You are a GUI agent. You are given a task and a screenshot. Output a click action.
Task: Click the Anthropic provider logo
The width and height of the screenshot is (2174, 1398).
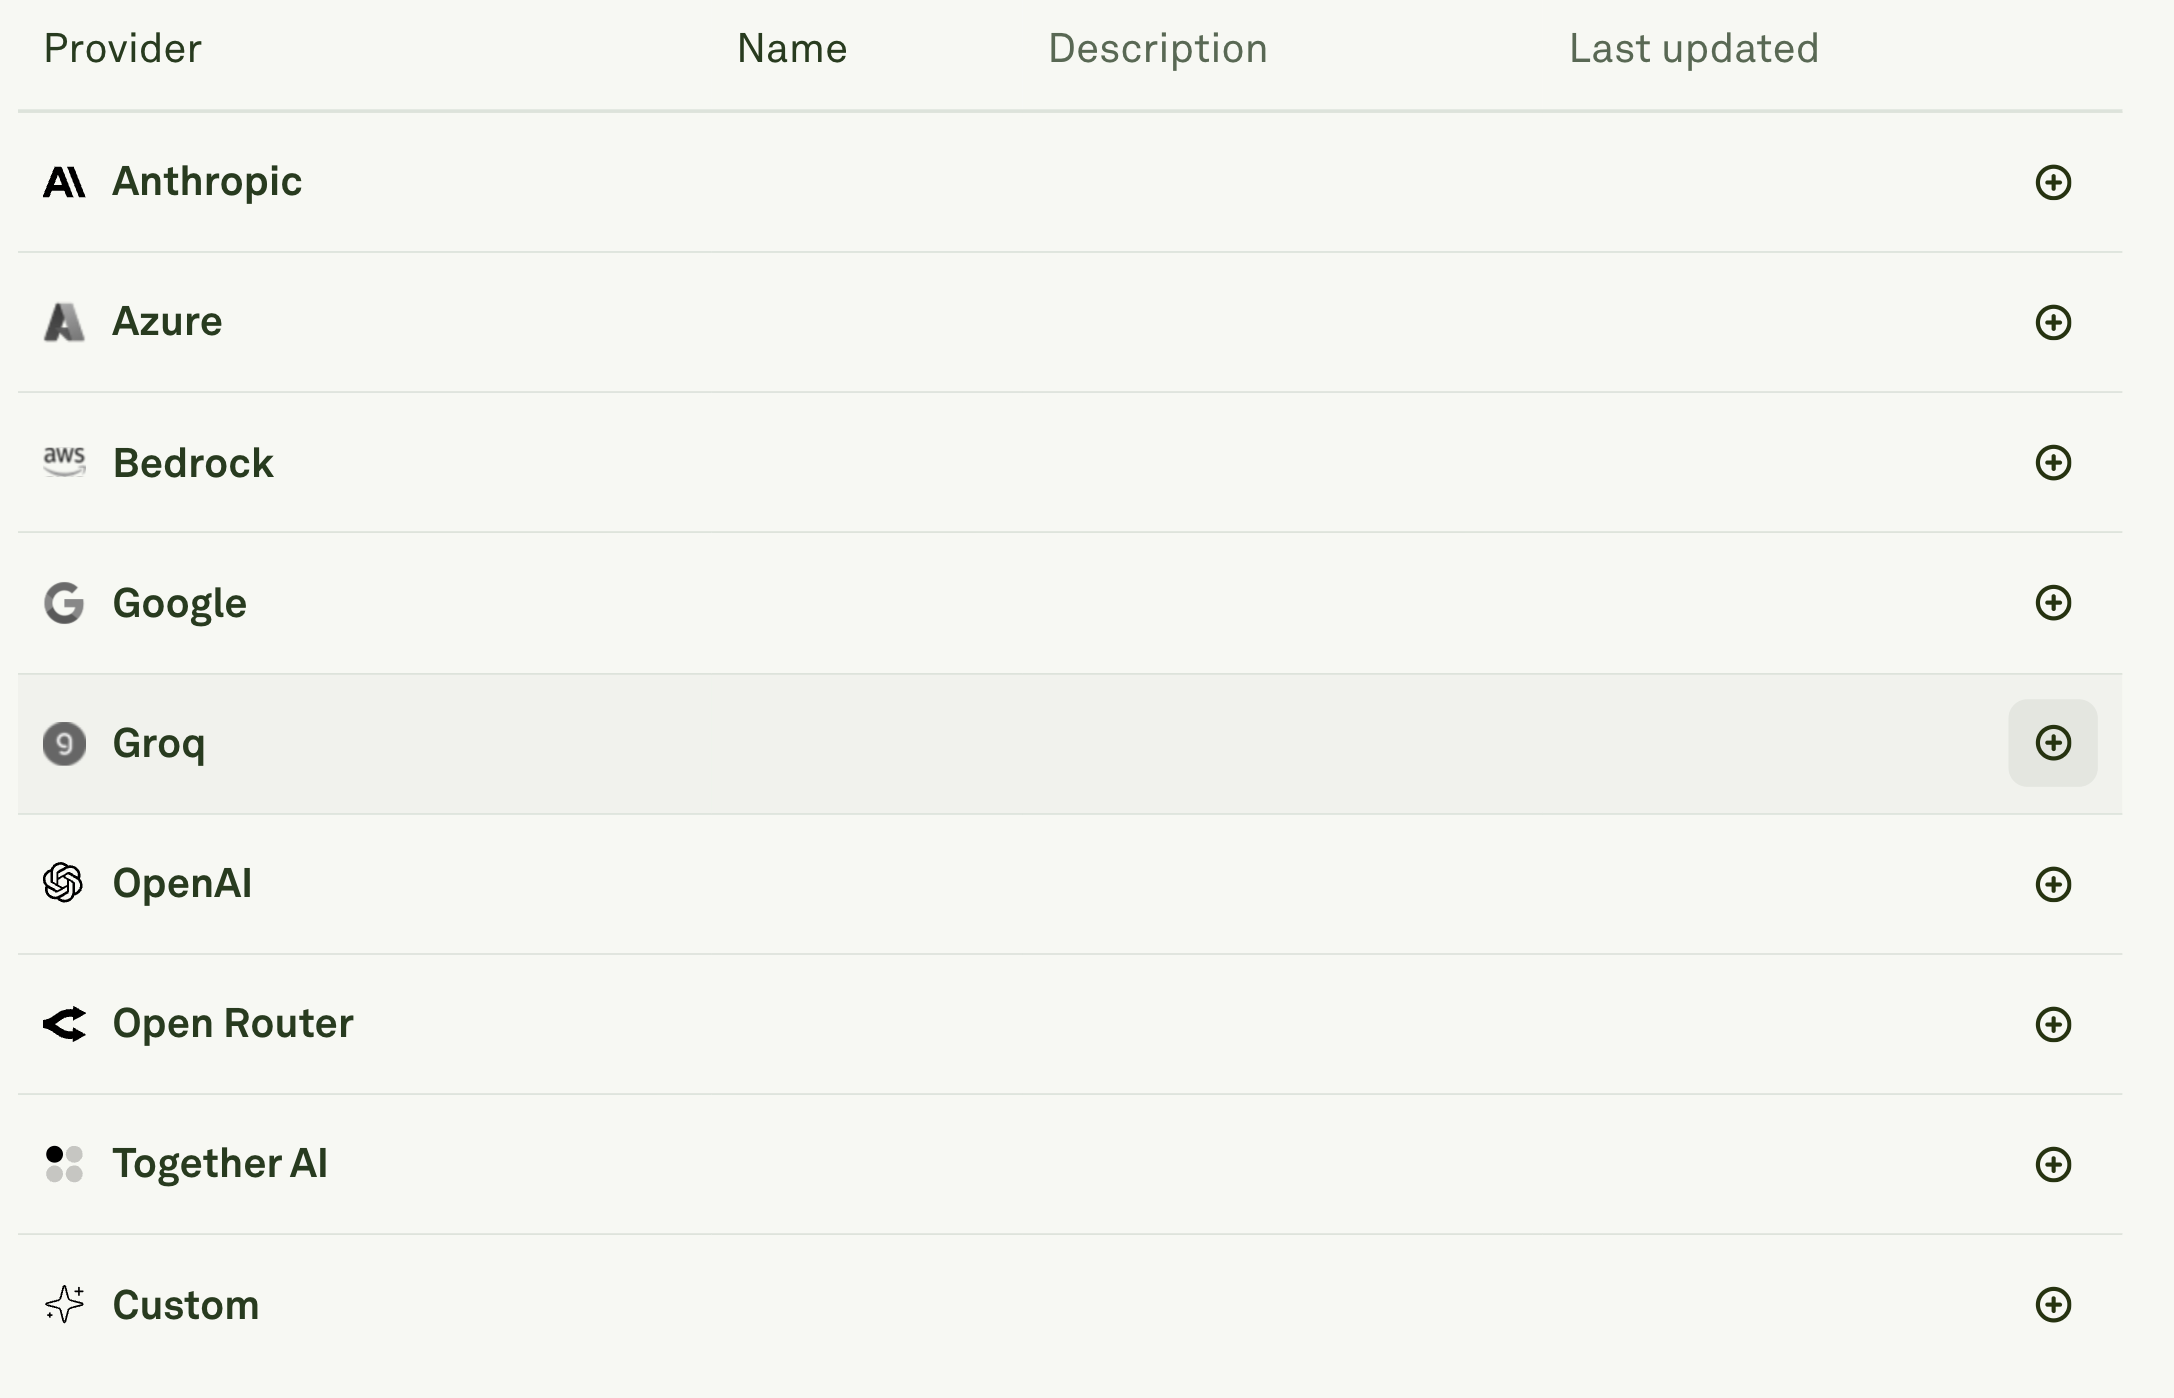point(64,181)
